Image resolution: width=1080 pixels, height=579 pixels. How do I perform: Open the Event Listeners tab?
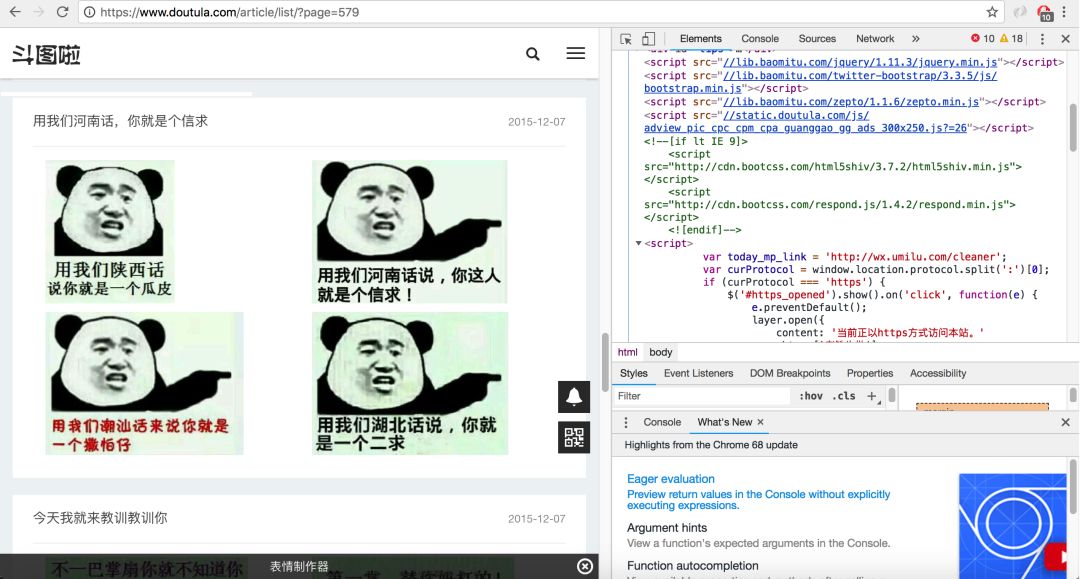point(698,373)
